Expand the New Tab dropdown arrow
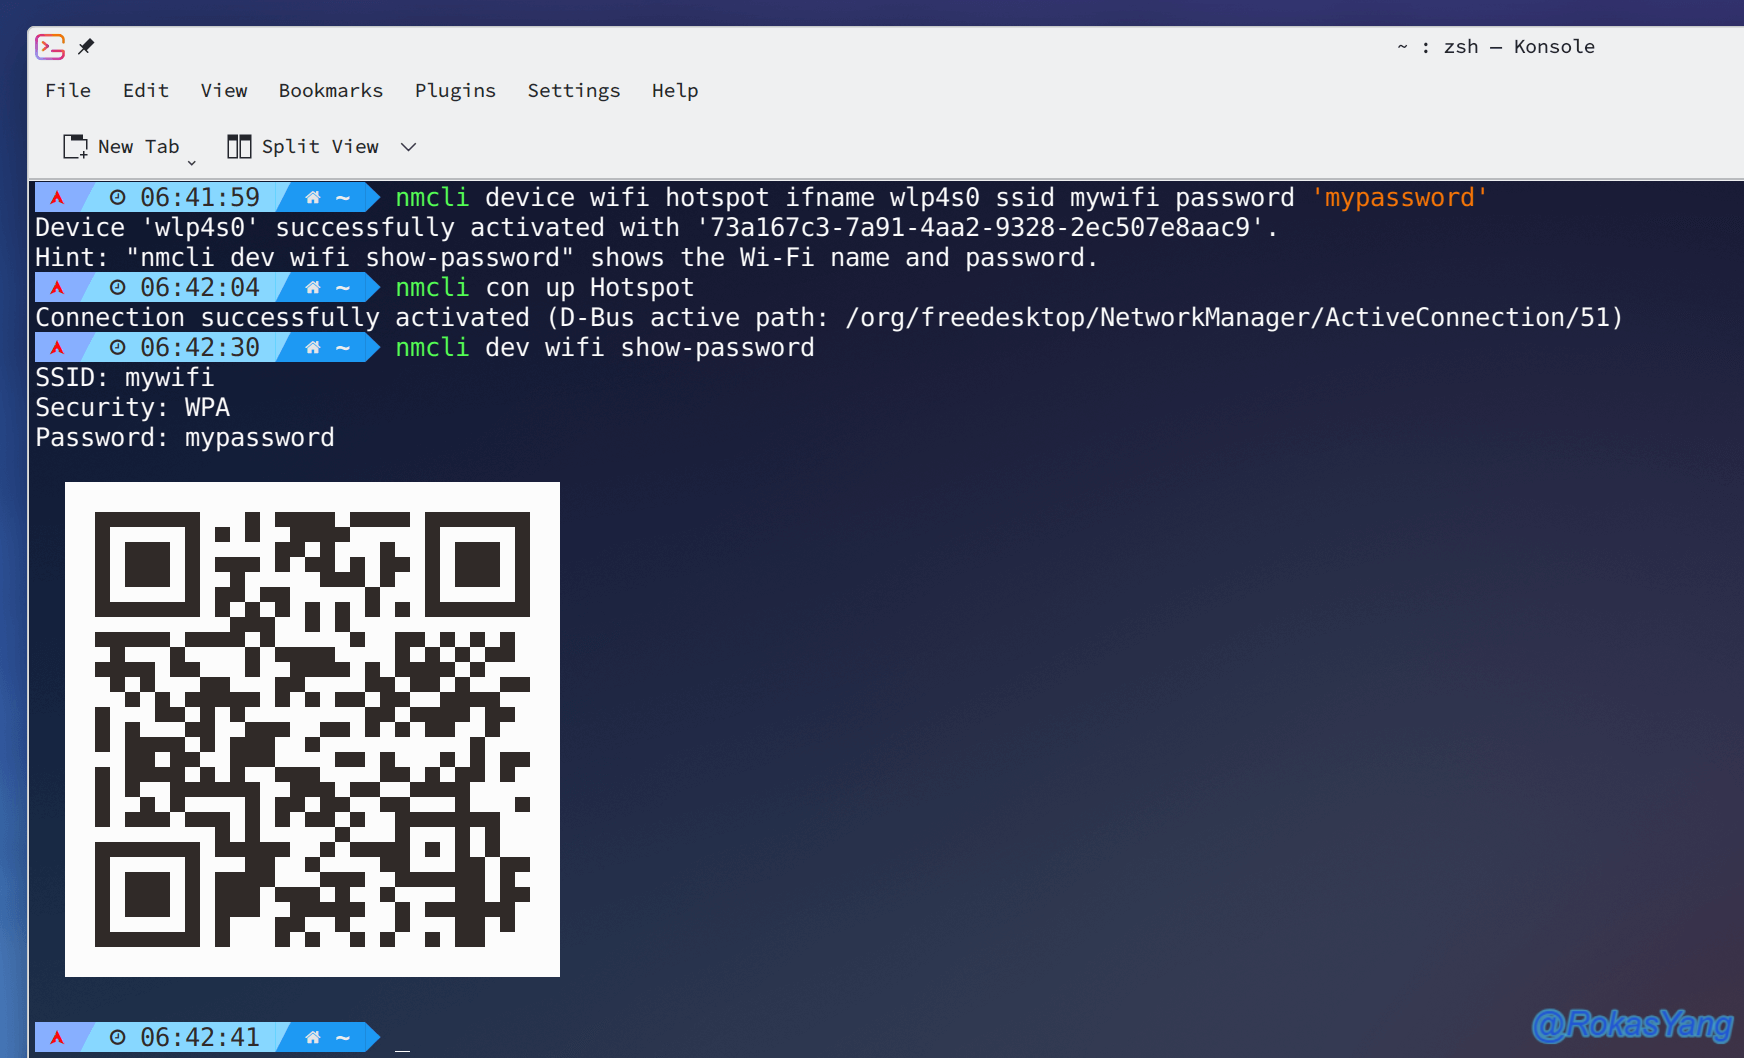 (192, 162)
